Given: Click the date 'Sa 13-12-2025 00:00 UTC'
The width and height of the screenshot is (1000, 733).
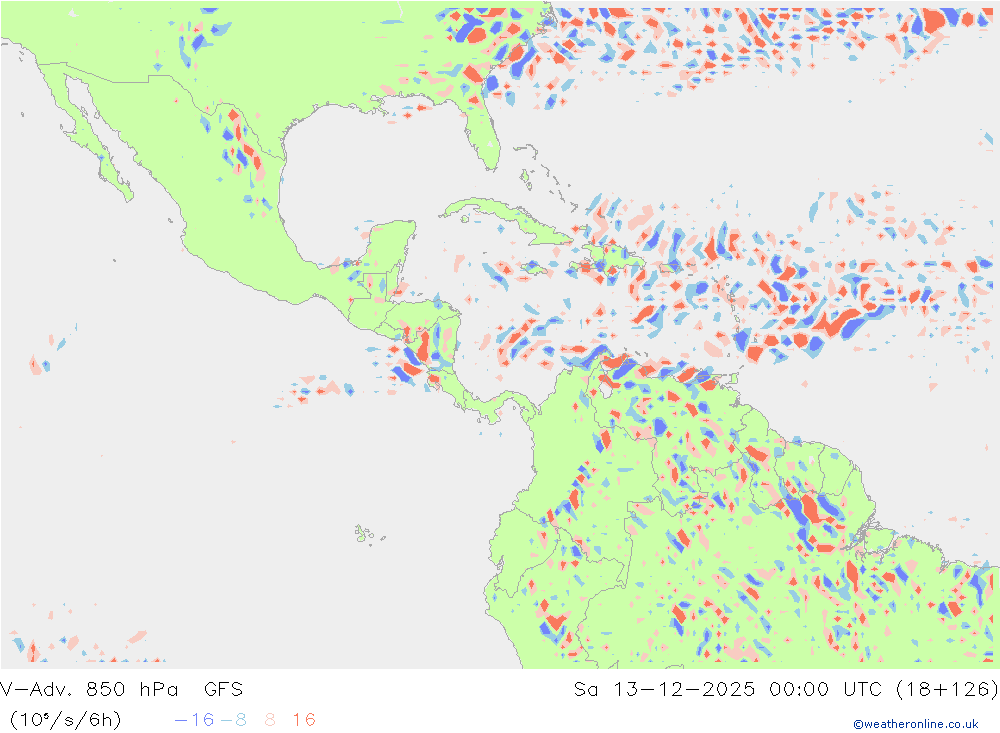Looking at the screenshot, I should (x=727, y=690).
